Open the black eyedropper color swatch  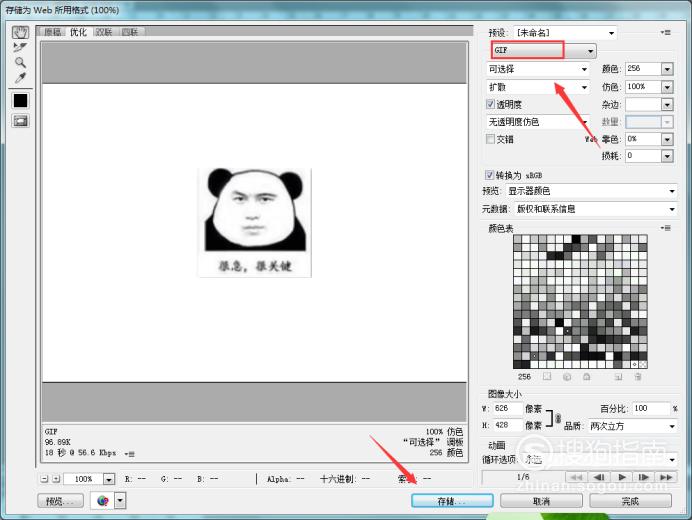pos(20,101)
